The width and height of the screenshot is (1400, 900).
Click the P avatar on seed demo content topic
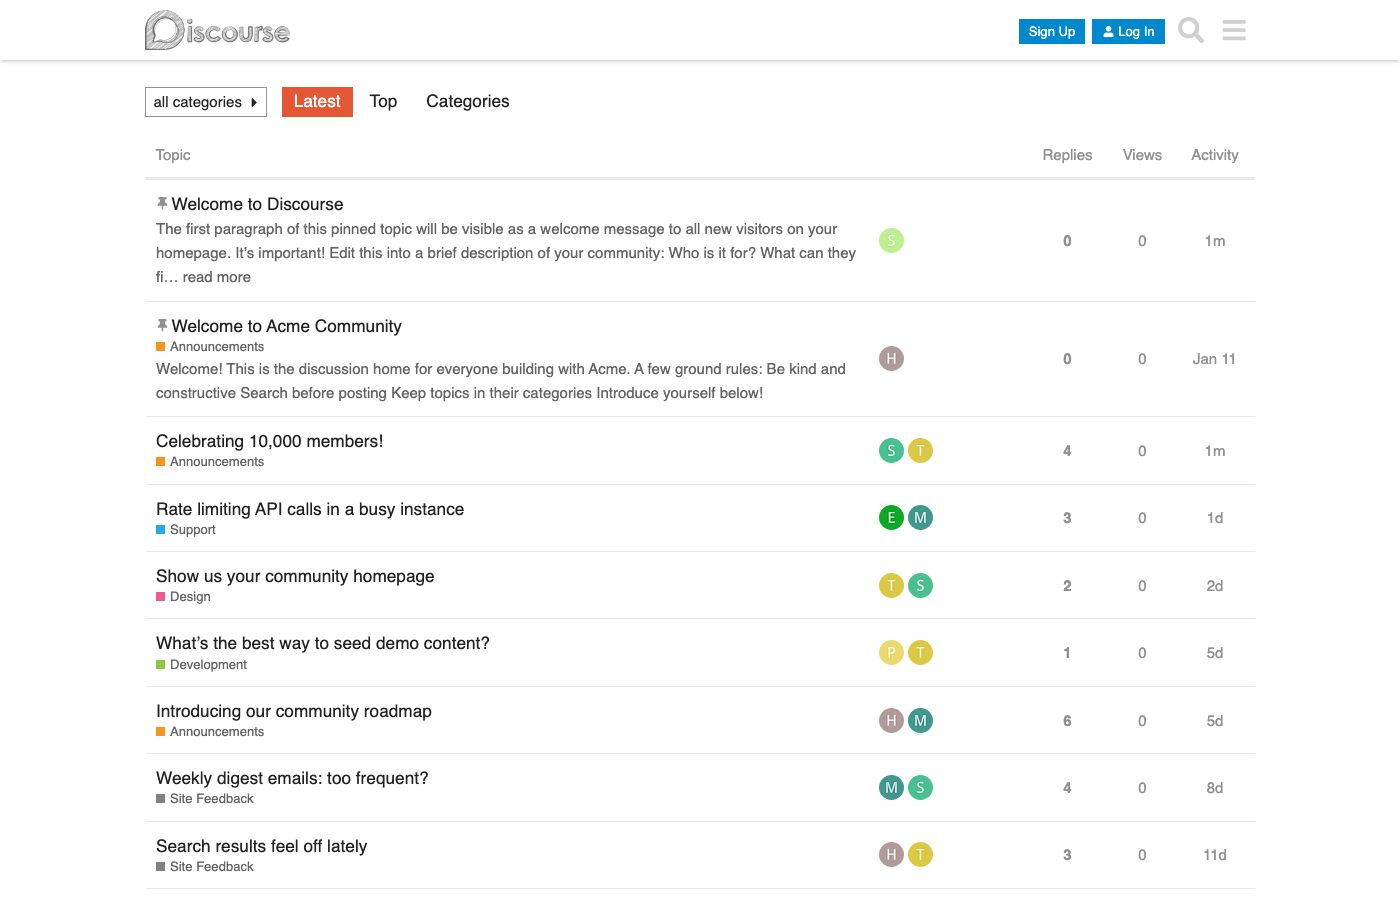pos(891,652)
